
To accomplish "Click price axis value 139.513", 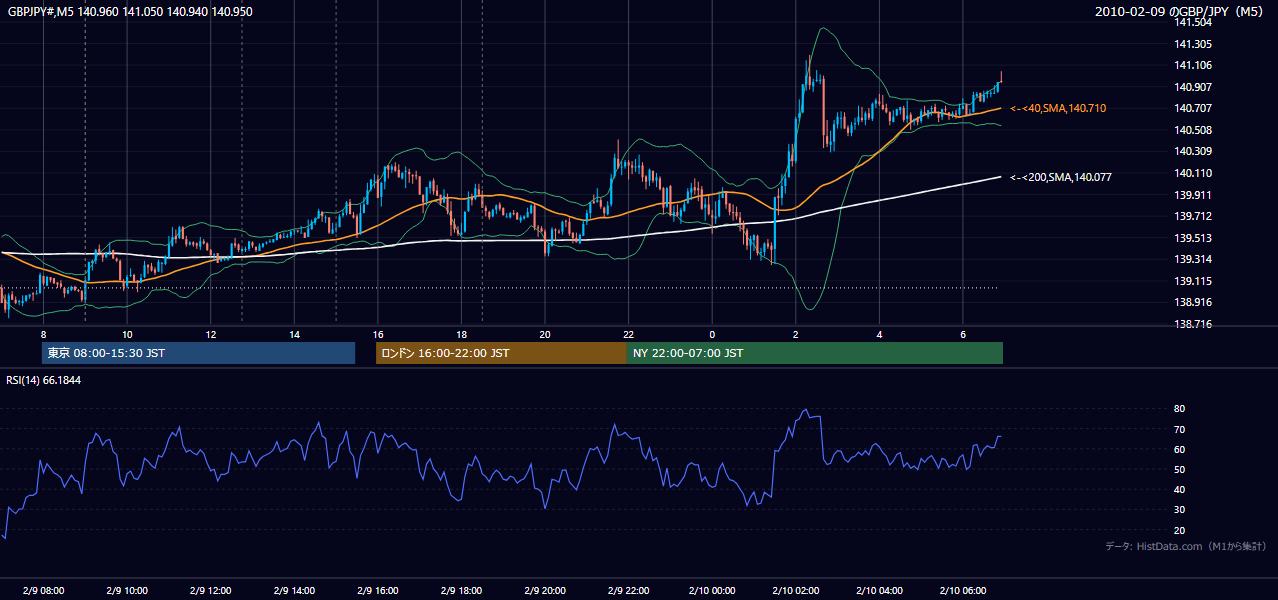I will 1193,238.
